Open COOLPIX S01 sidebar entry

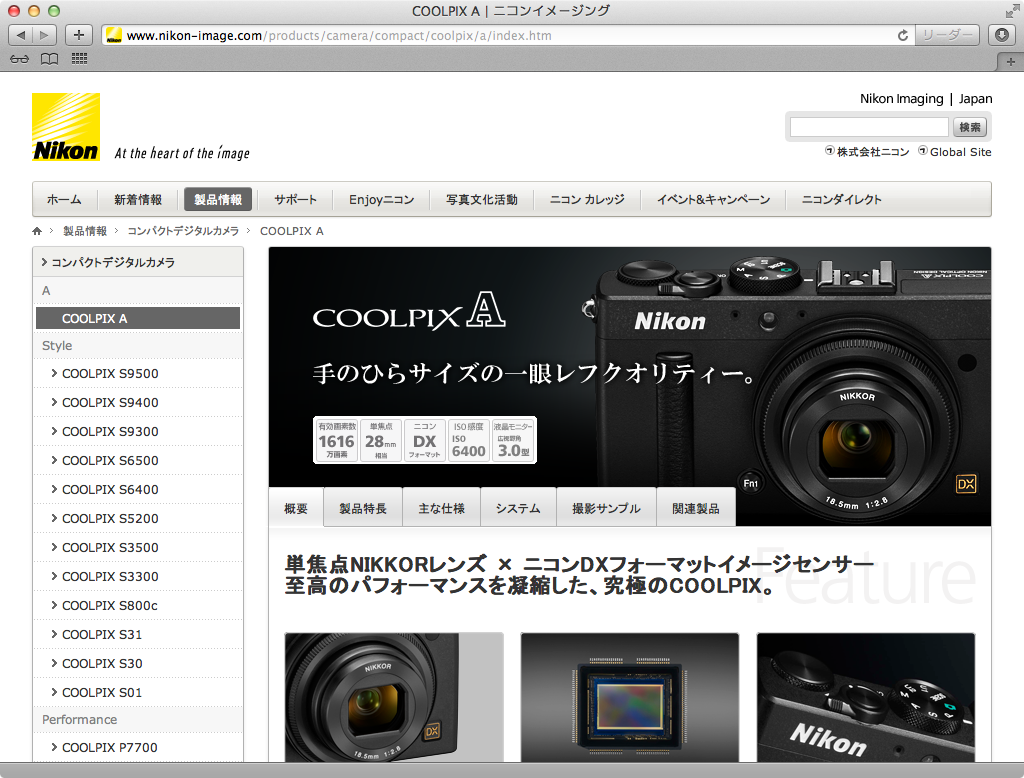tap(138, 692)
